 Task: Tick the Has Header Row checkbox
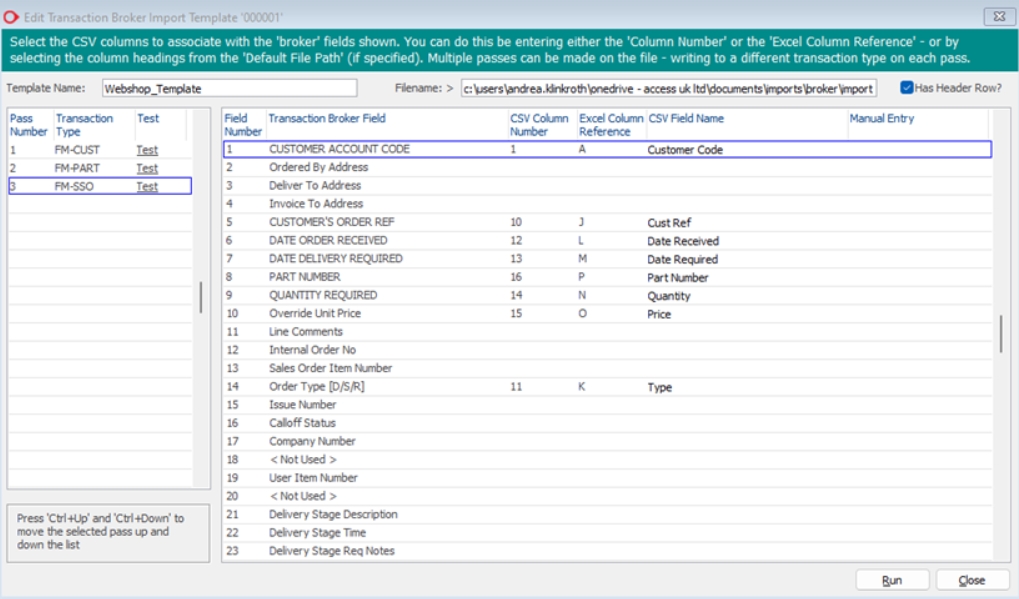coord(907,88)
